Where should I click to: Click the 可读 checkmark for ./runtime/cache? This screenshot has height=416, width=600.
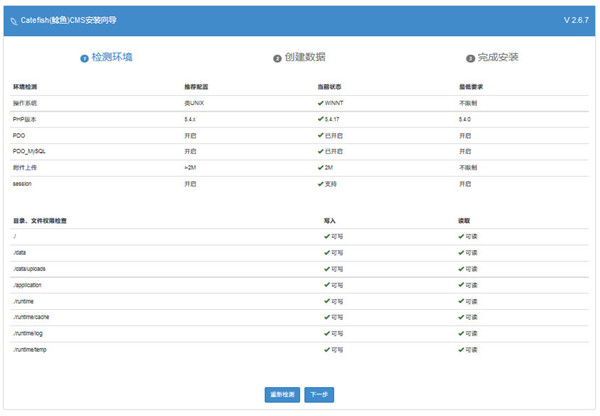pos(462,317)
